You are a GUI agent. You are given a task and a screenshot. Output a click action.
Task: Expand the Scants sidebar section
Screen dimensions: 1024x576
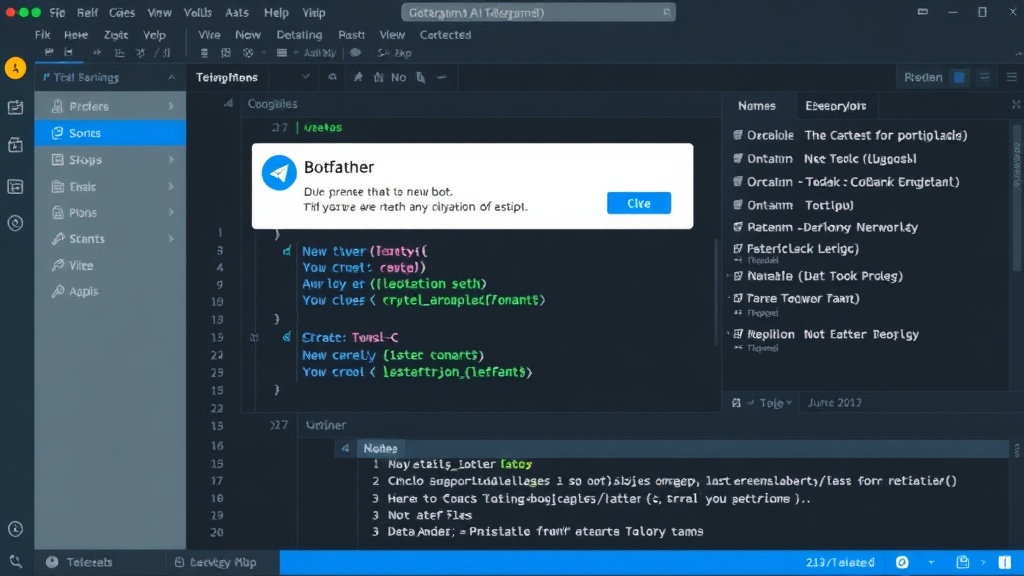(x=171, y=238)
